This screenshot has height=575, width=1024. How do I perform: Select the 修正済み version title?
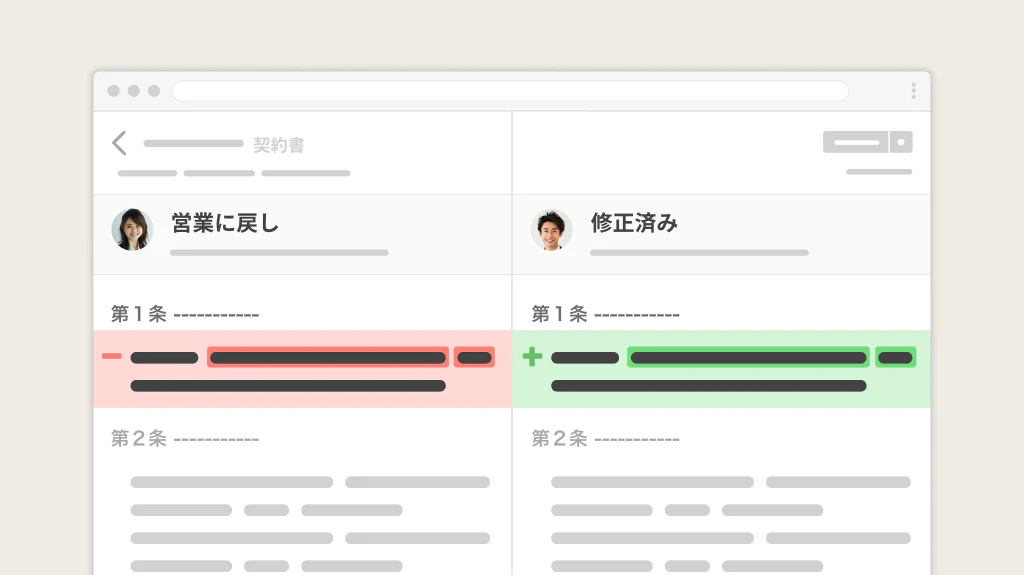click(x=634, y=224)
